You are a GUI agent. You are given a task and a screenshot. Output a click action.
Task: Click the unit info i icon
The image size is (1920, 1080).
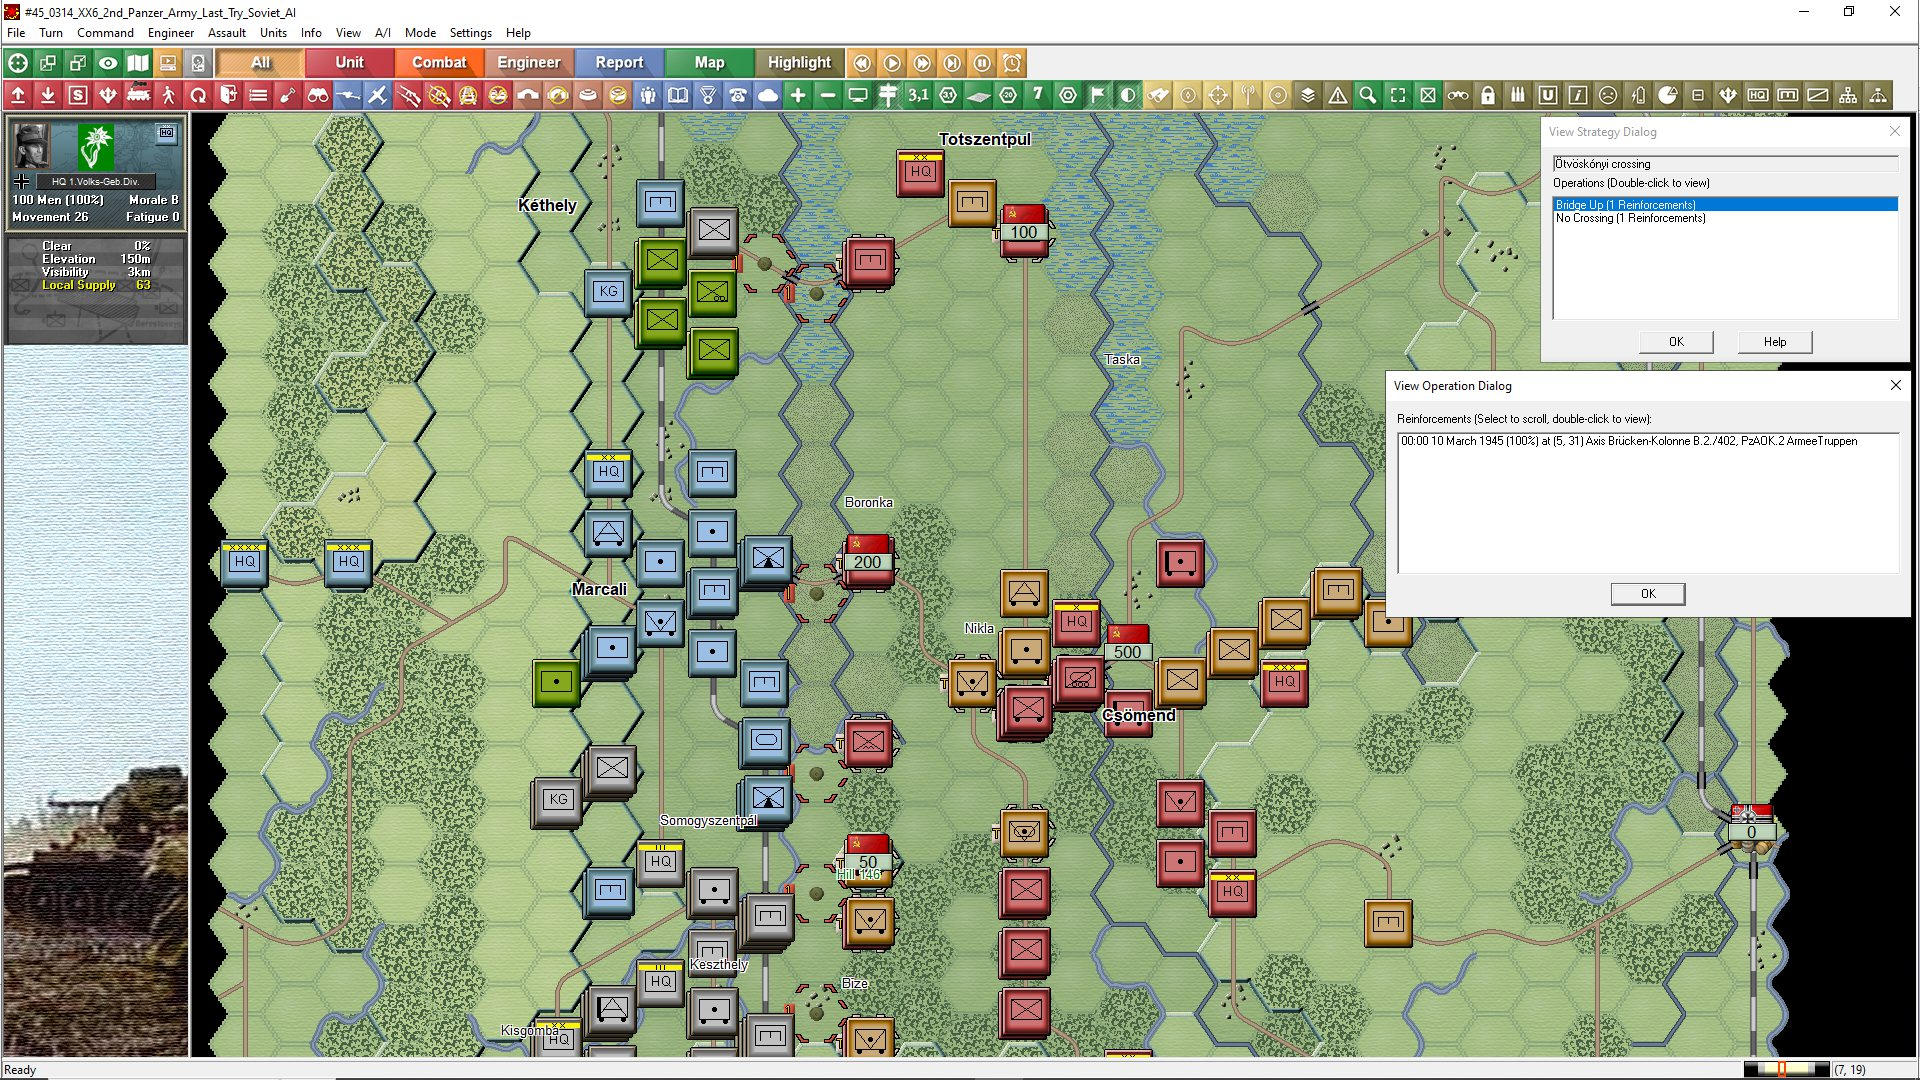pos(1578,95)
